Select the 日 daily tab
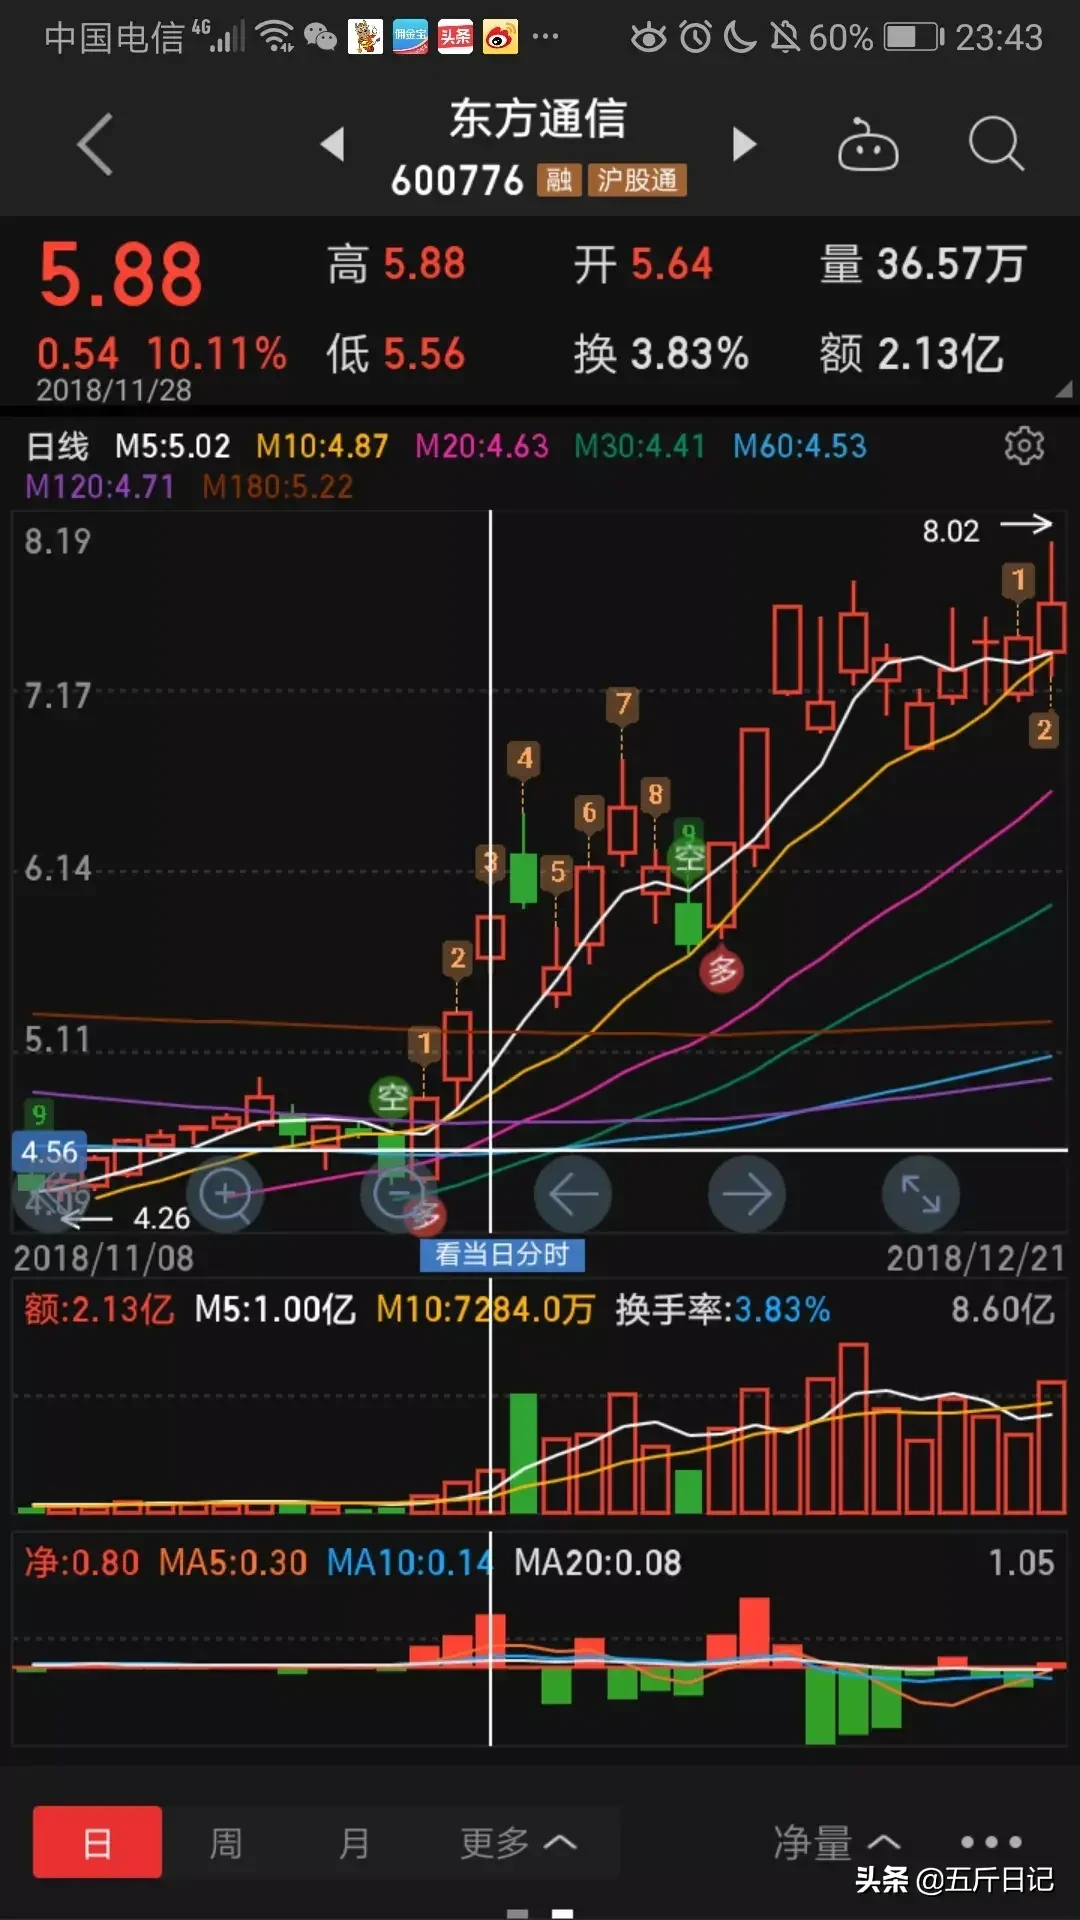The image size is (1080, 1920). click(97, 1842)
